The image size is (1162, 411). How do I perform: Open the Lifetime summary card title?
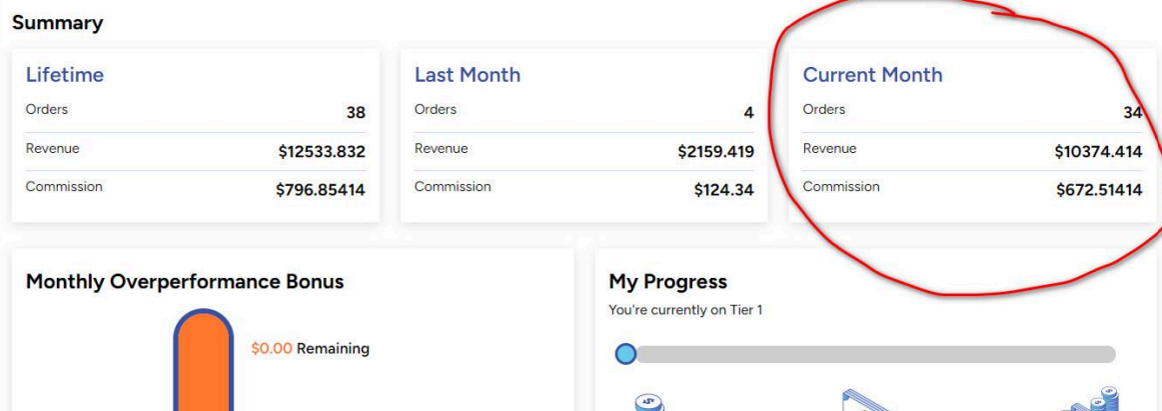click(64, 75)
